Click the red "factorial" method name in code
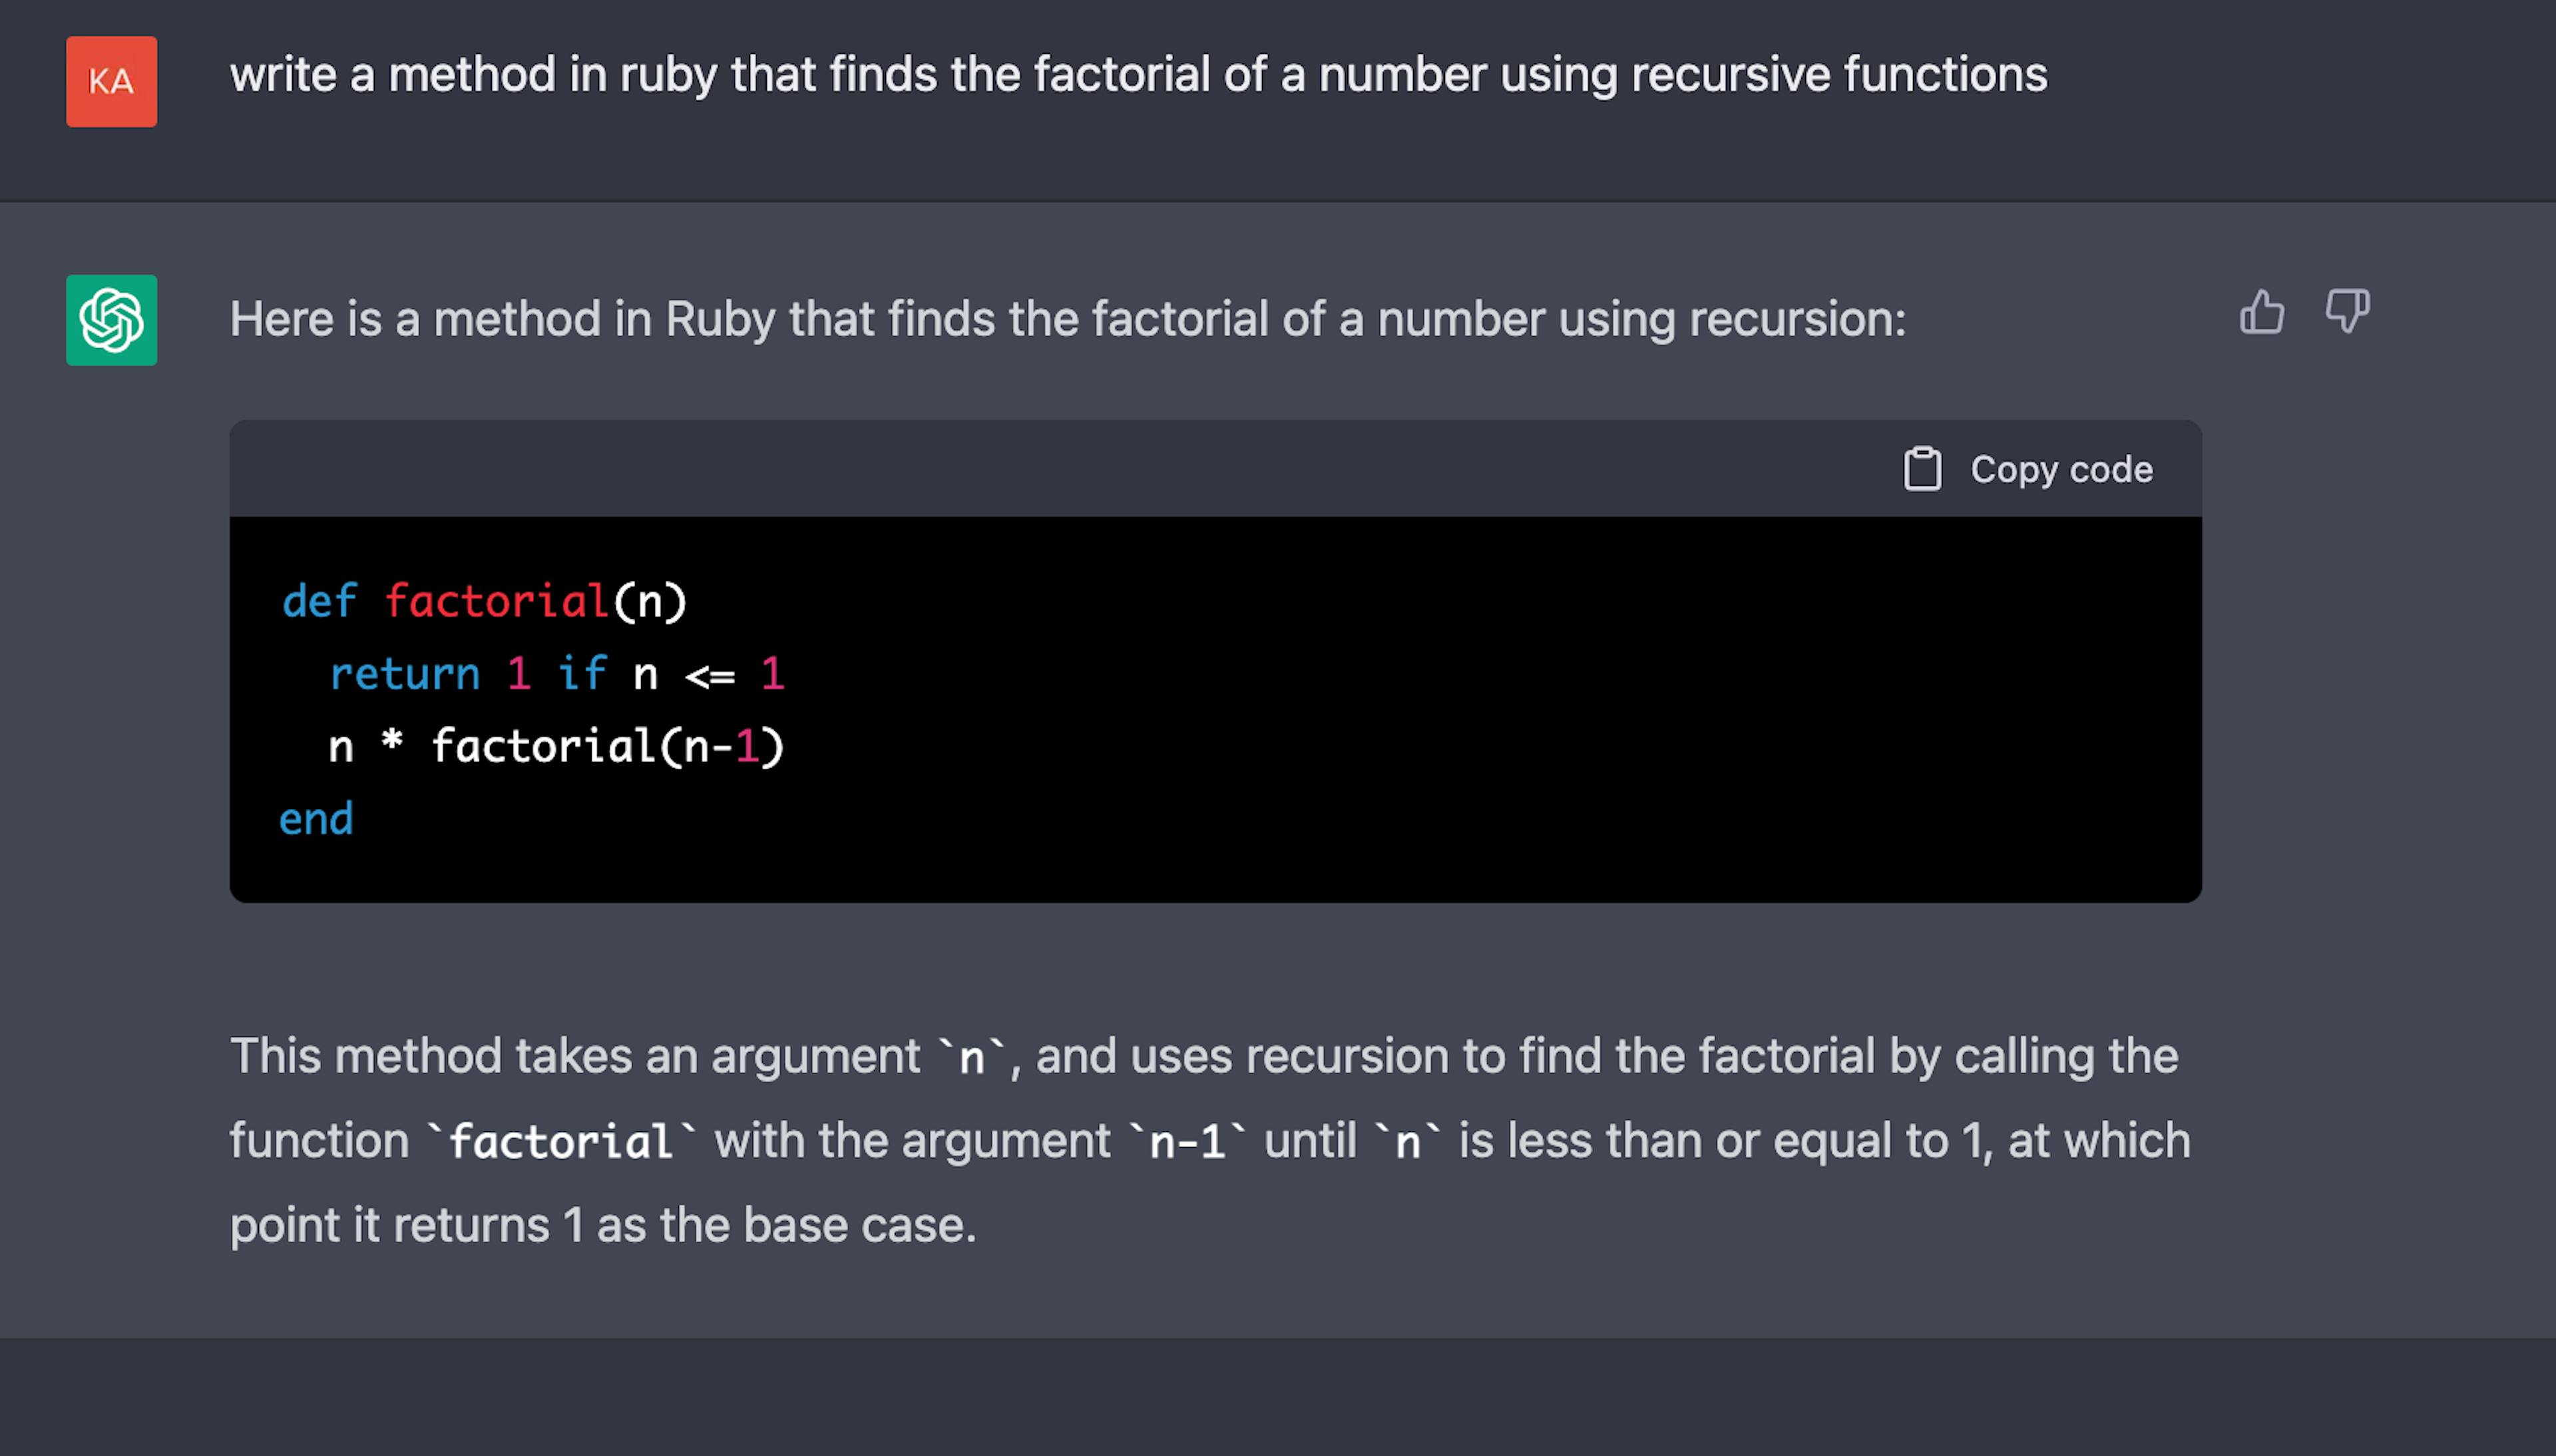This screenshot has height=1456, width=2556. pos(497,602)
